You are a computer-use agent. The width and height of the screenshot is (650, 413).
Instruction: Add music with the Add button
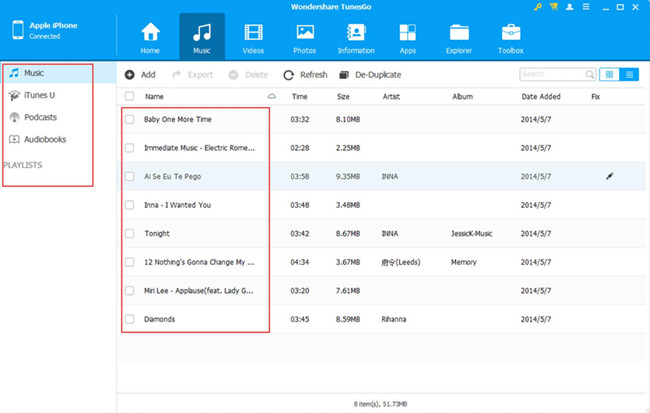tap(140, 75)
